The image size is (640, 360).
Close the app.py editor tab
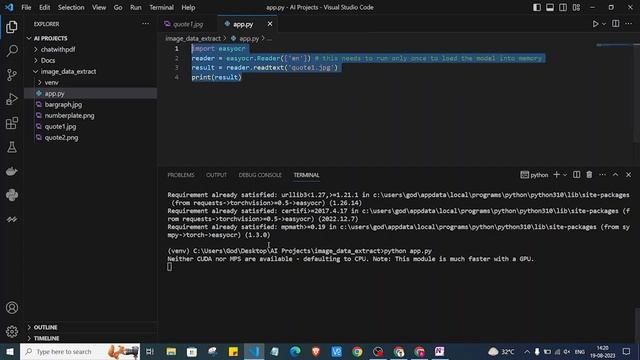270,24
